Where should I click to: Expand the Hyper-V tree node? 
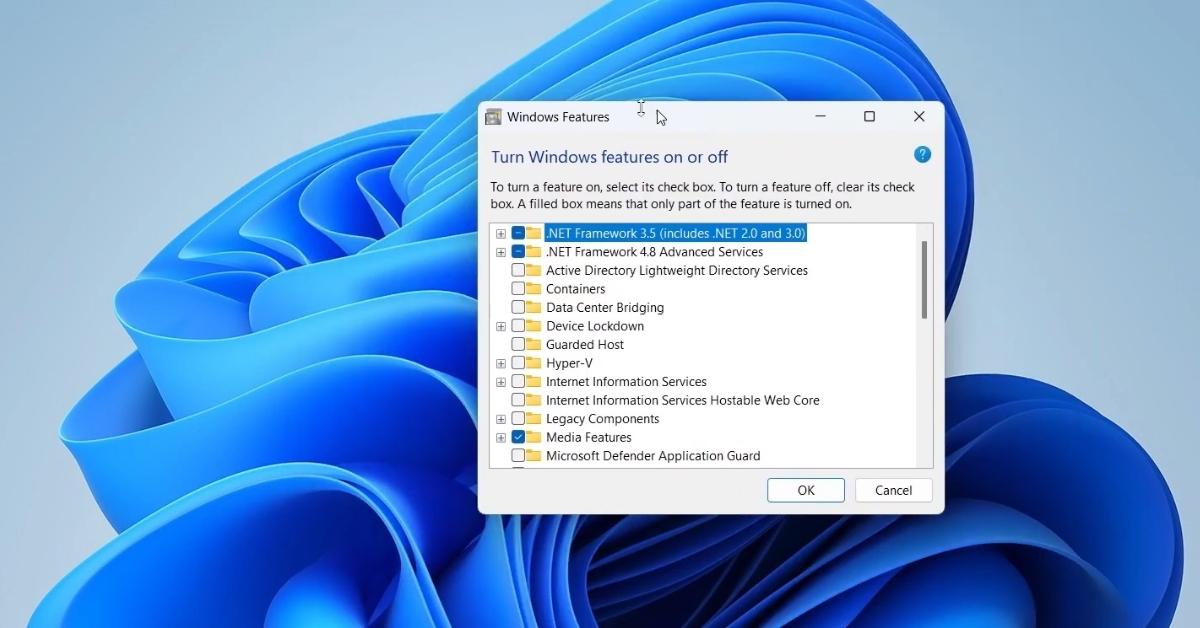tap(501, 363)
